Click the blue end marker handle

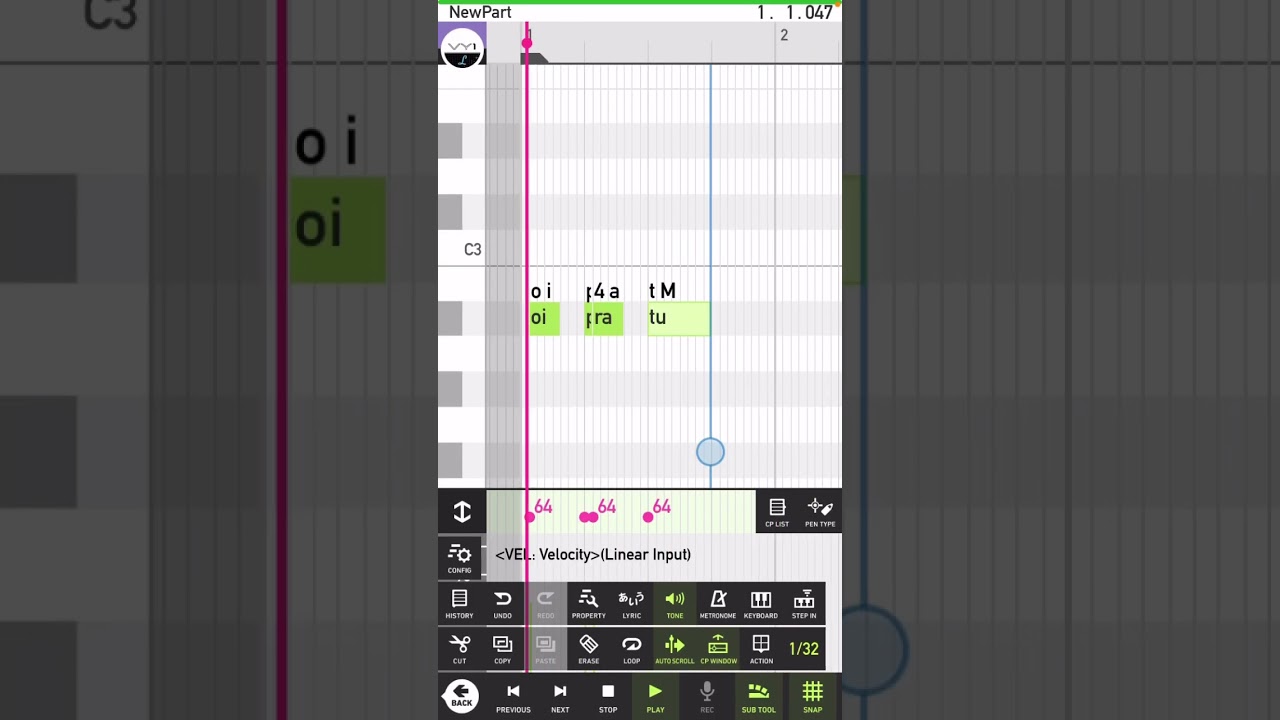point(710,452)
